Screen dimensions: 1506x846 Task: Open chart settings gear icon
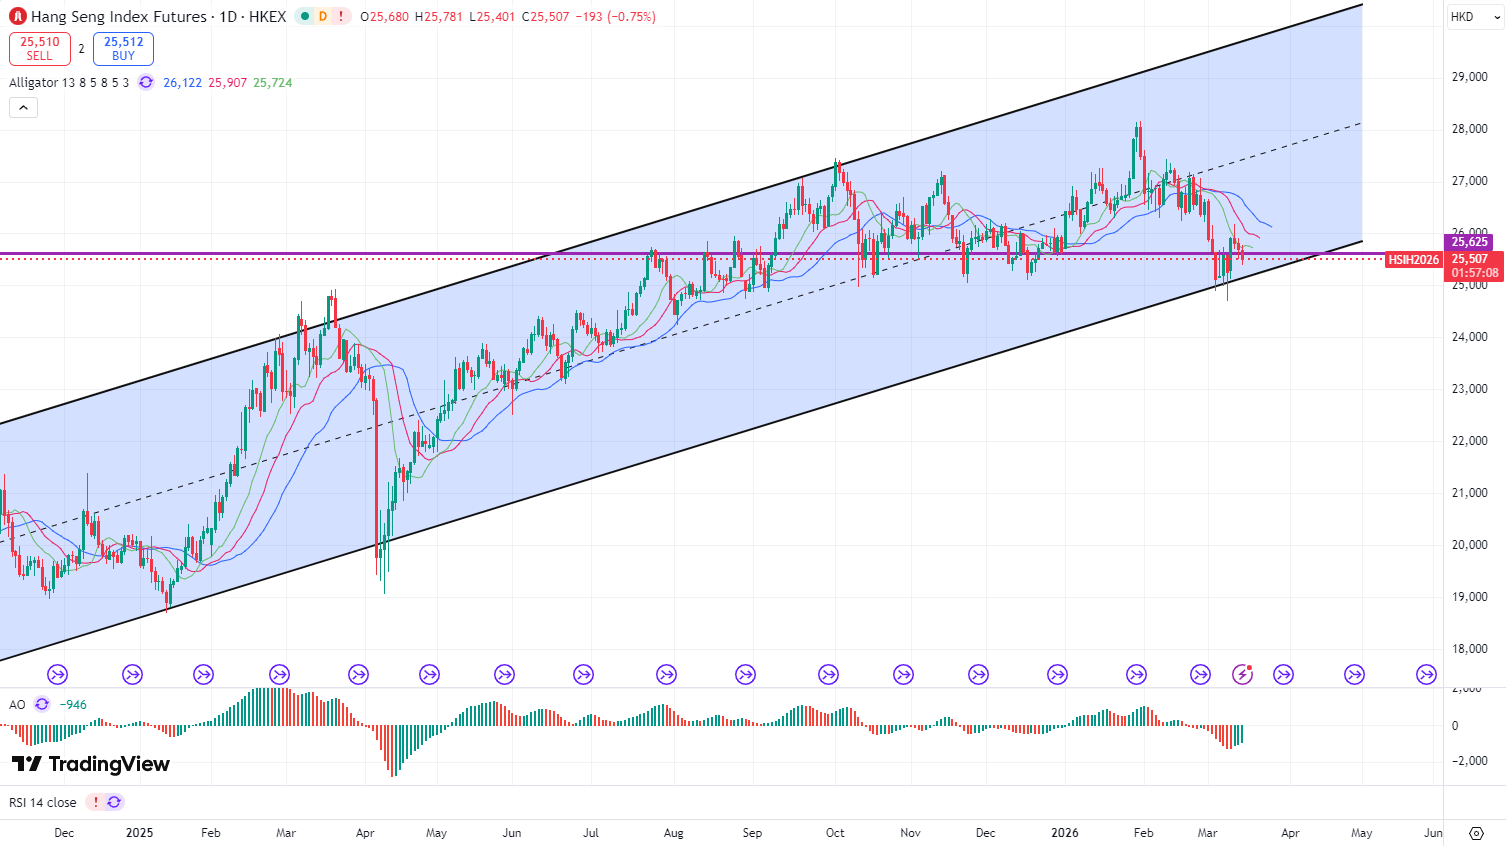pyautogui.click(x=1476, y=833)
